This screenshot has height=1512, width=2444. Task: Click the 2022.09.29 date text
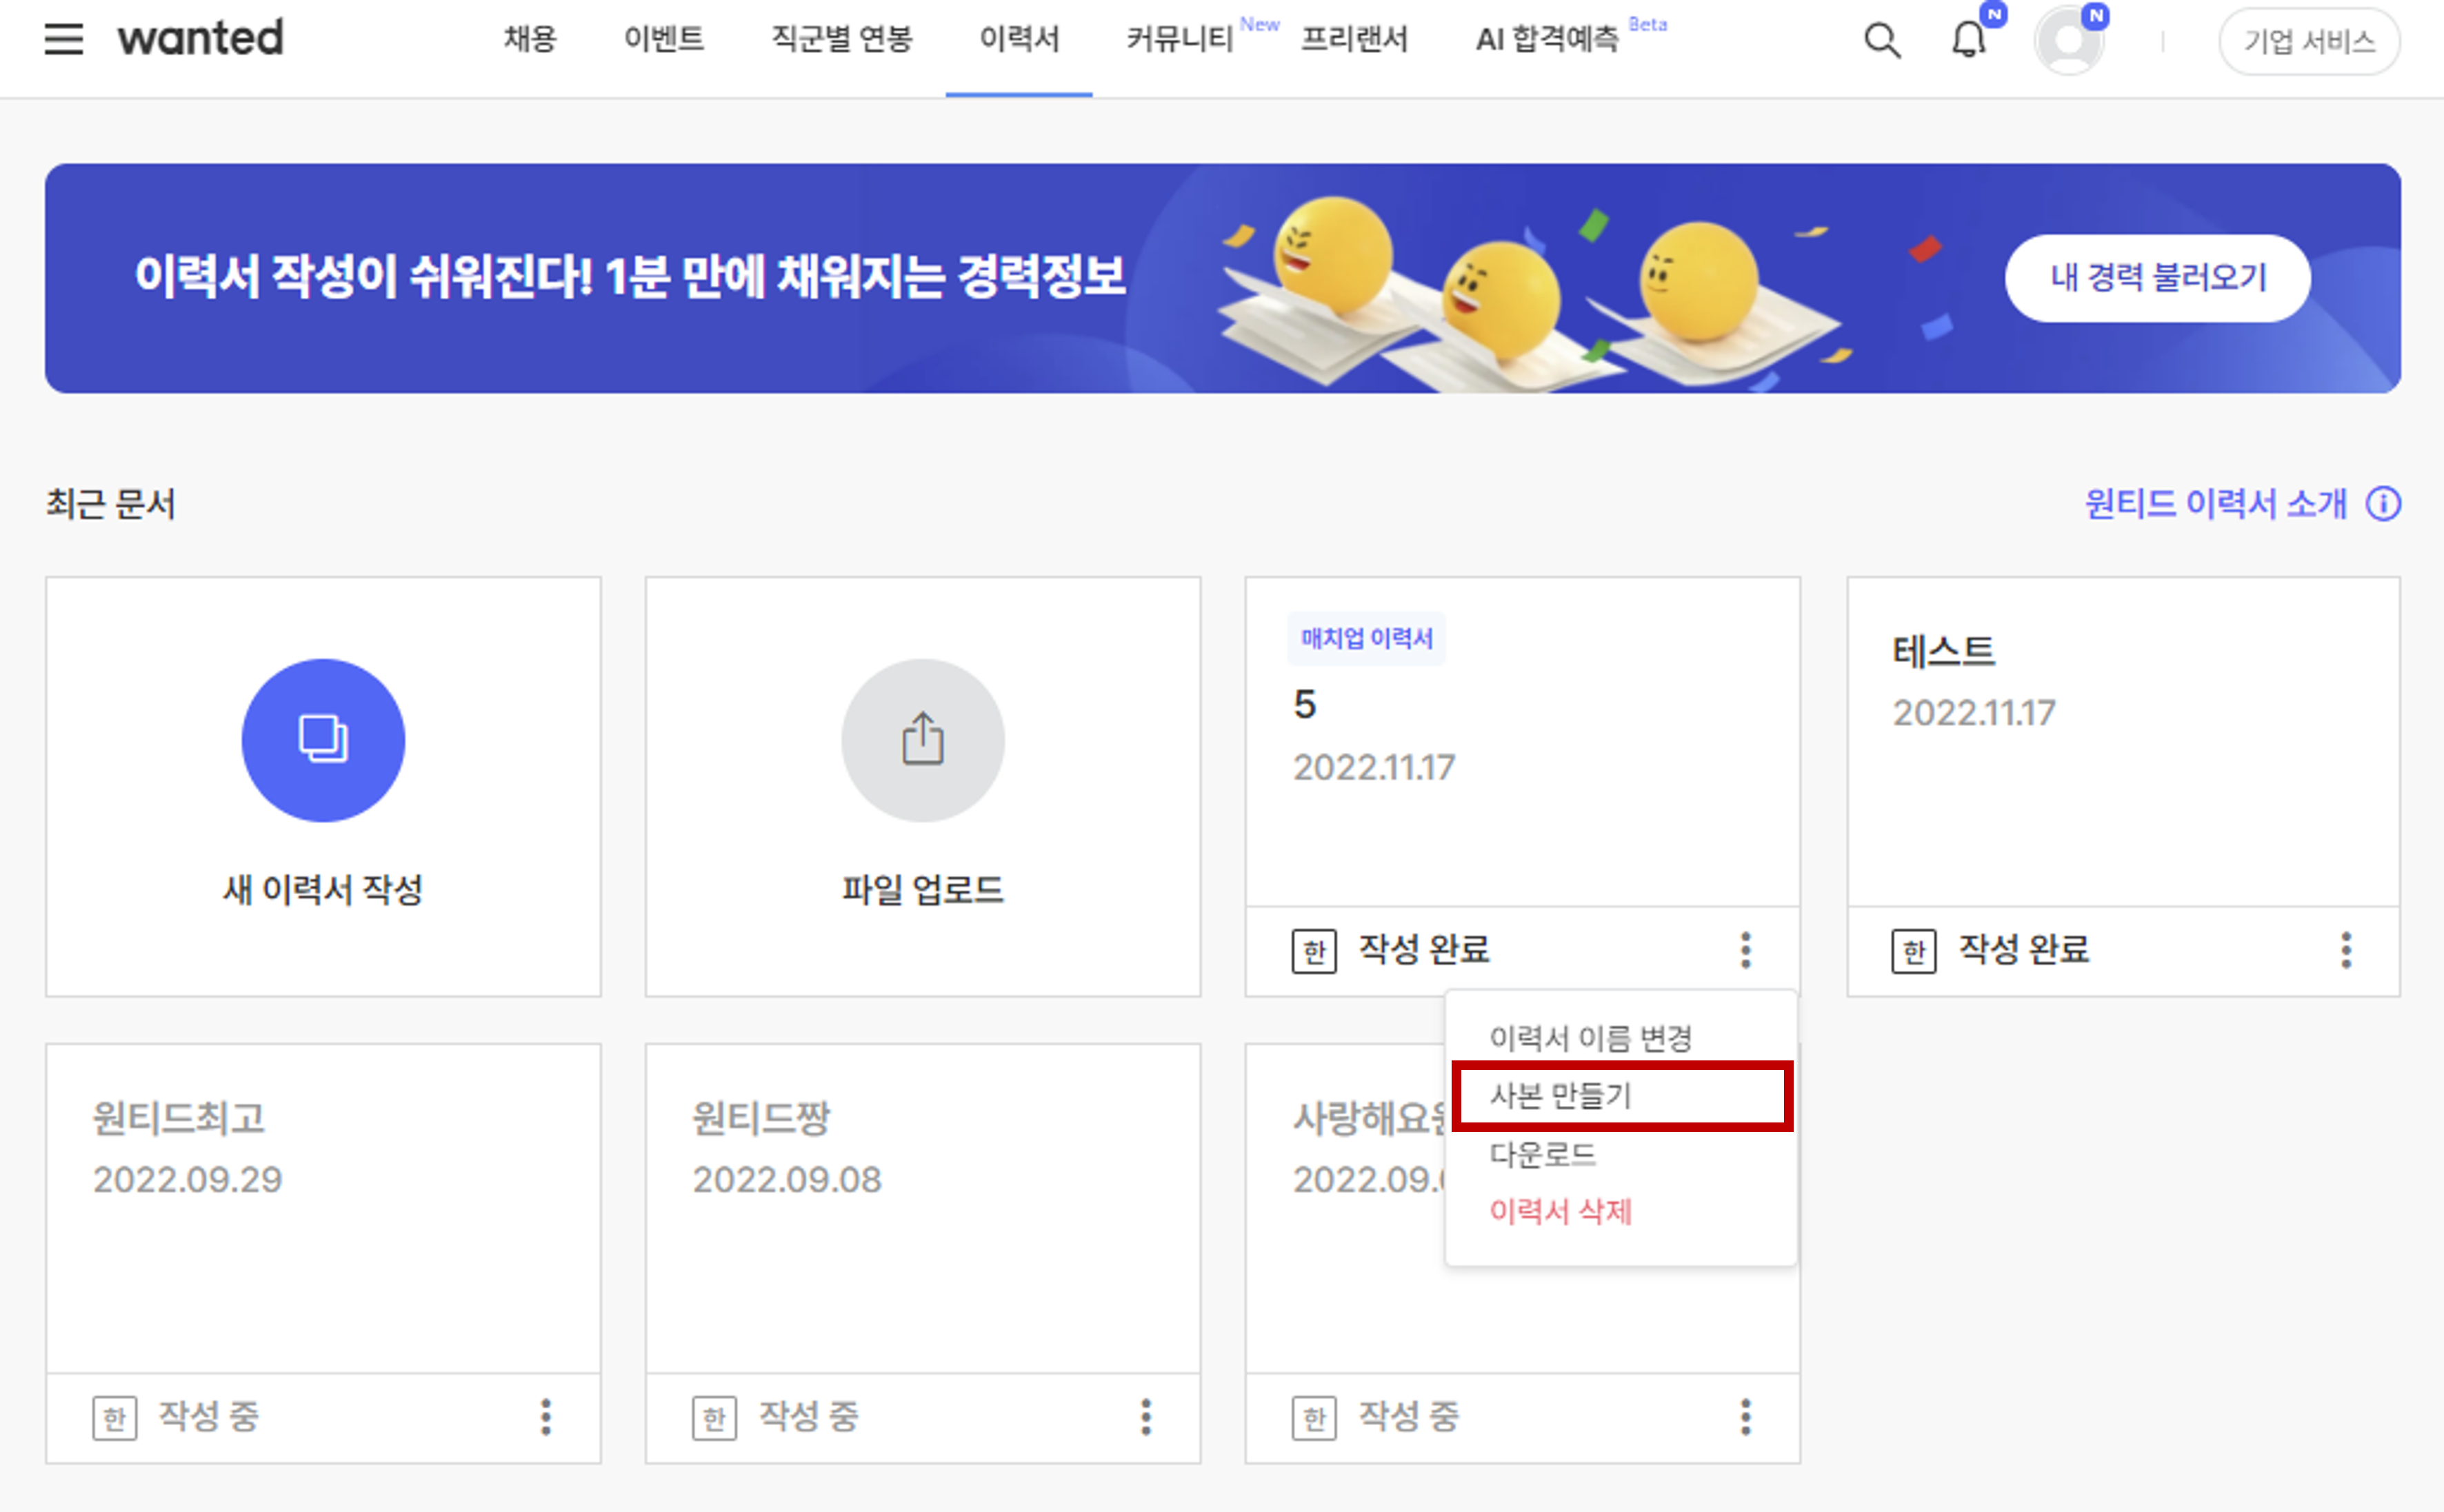pos(188,1180)
